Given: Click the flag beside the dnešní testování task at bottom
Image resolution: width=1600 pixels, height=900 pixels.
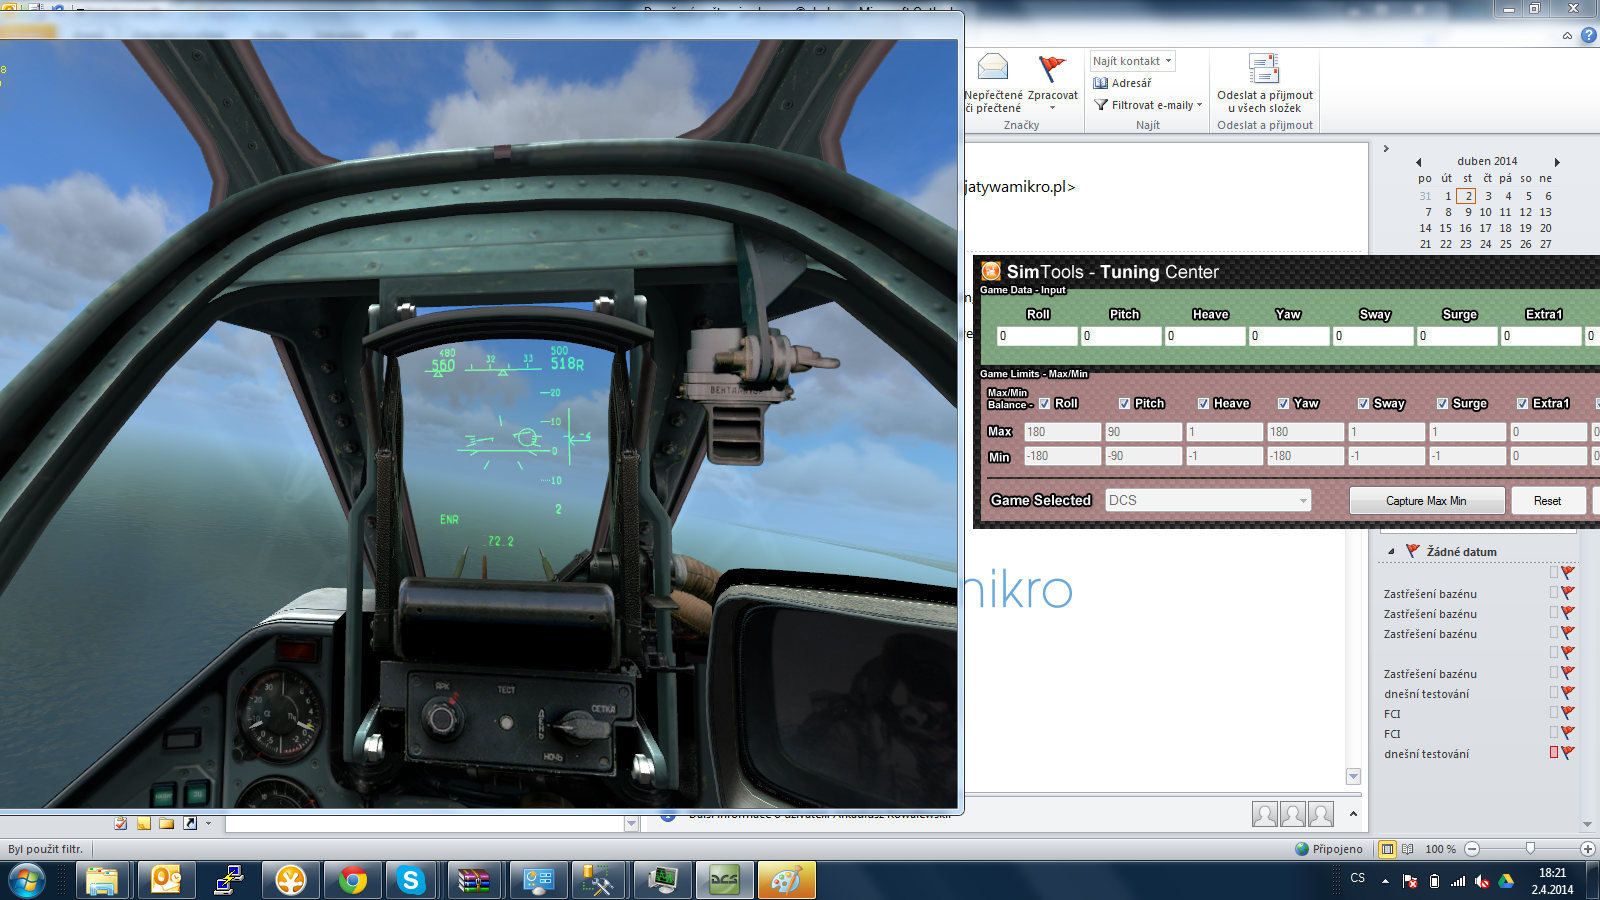Looking at the screenshot, I should pyautogui.click(x=1567, y=753).
